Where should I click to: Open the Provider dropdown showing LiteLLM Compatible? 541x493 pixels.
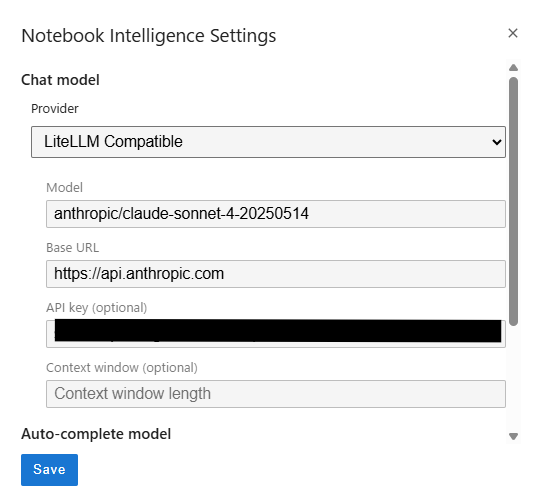click(268, 142)
